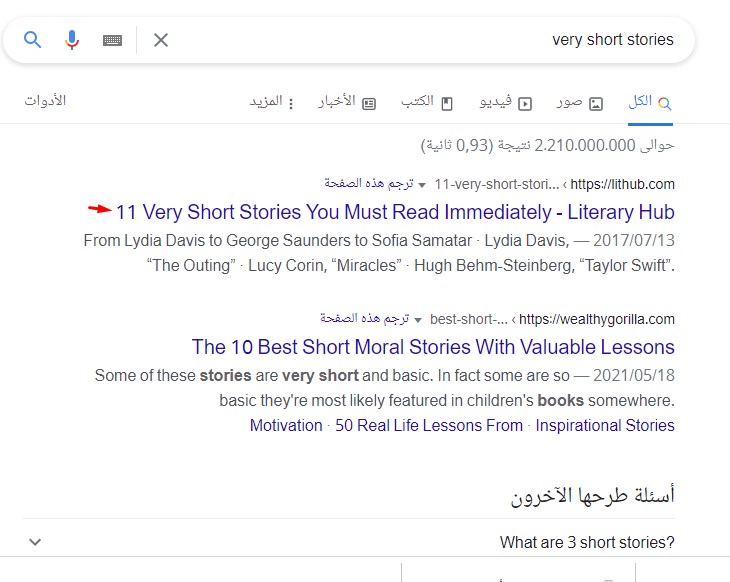The width and height of the screenshot is (730, 582).
Task: Open the الأدوات (Tools) options
Action: (x=45, y=101)
